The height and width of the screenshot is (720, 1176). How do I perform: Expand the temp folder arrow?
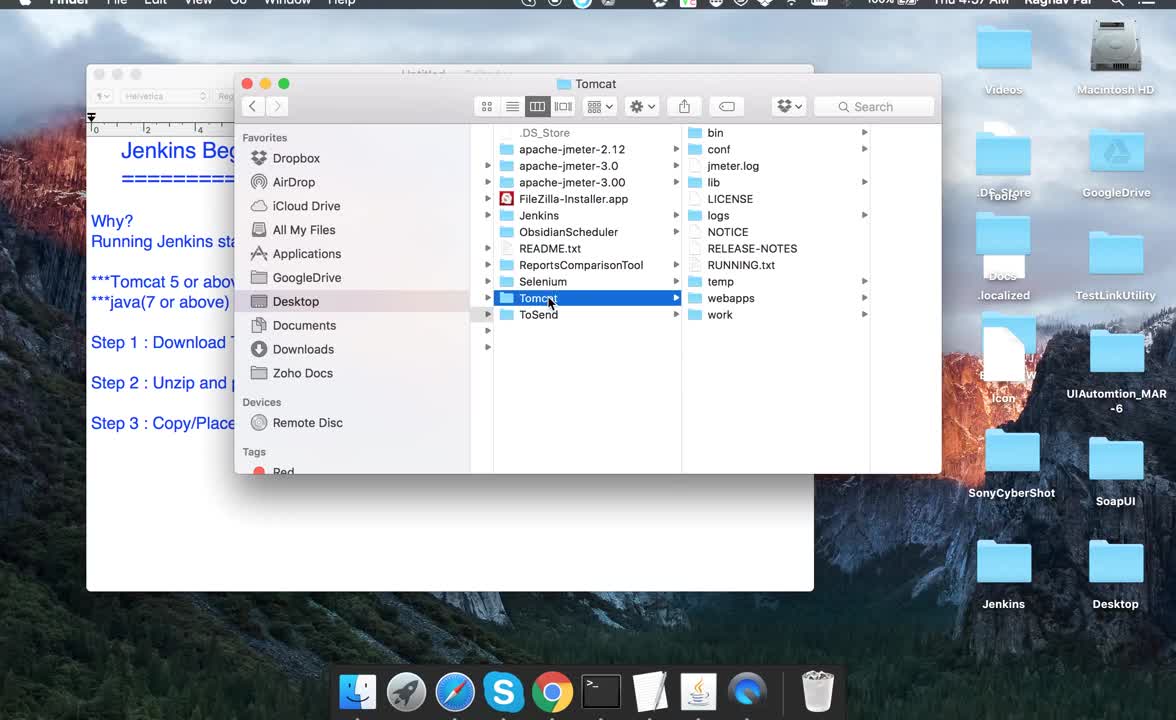(x=865, y=281)
